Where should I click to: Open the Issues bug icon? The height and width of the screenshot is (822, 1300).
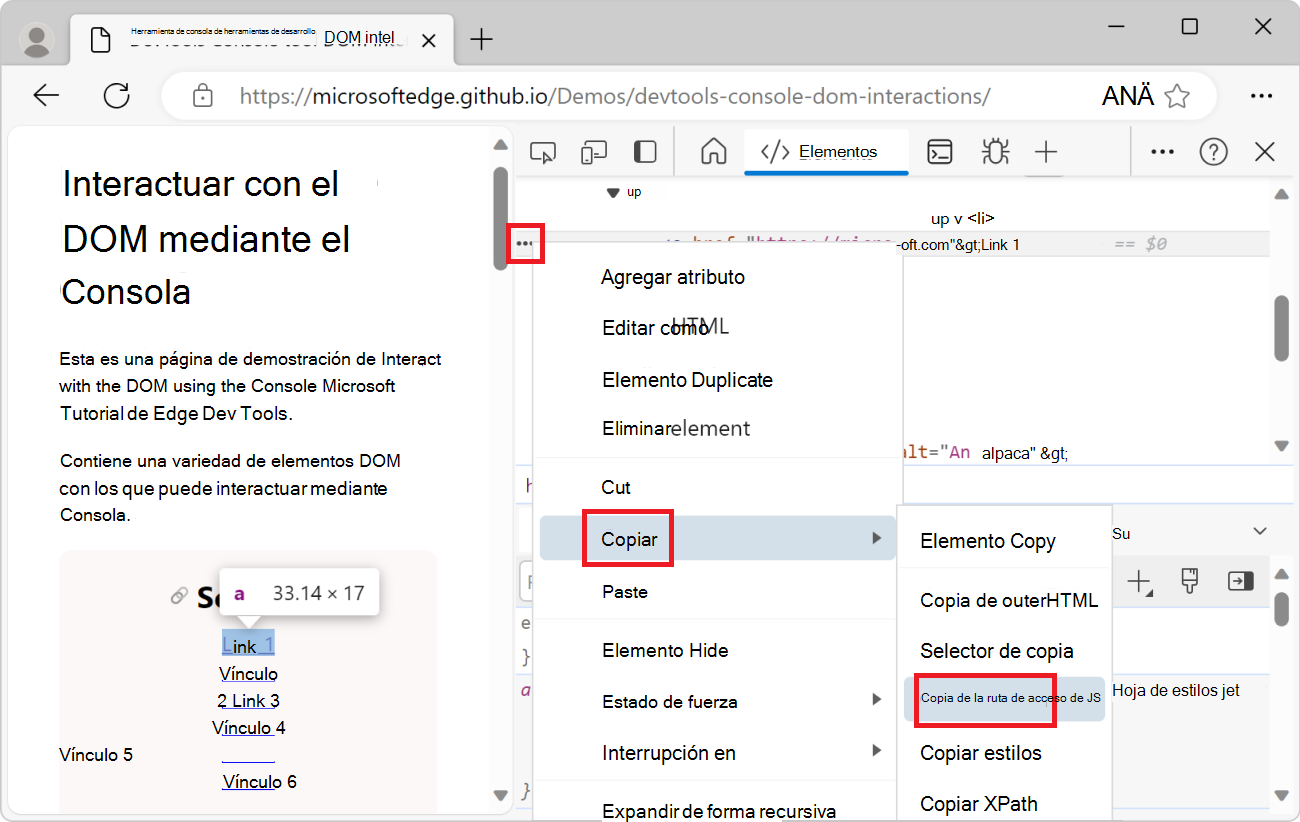[994, 151]
